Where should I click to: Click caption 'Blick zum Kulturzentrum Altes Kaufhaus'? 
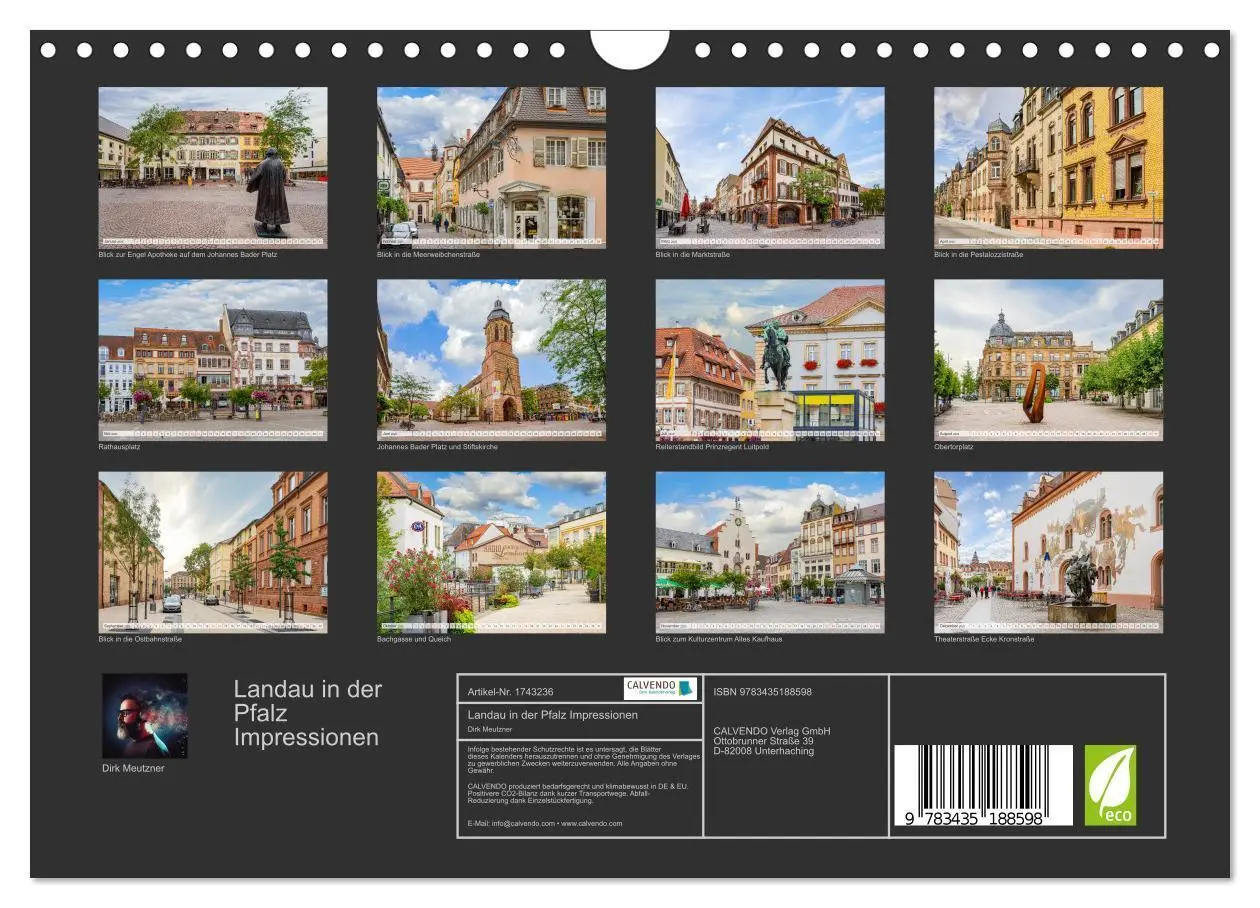(719, 639)
